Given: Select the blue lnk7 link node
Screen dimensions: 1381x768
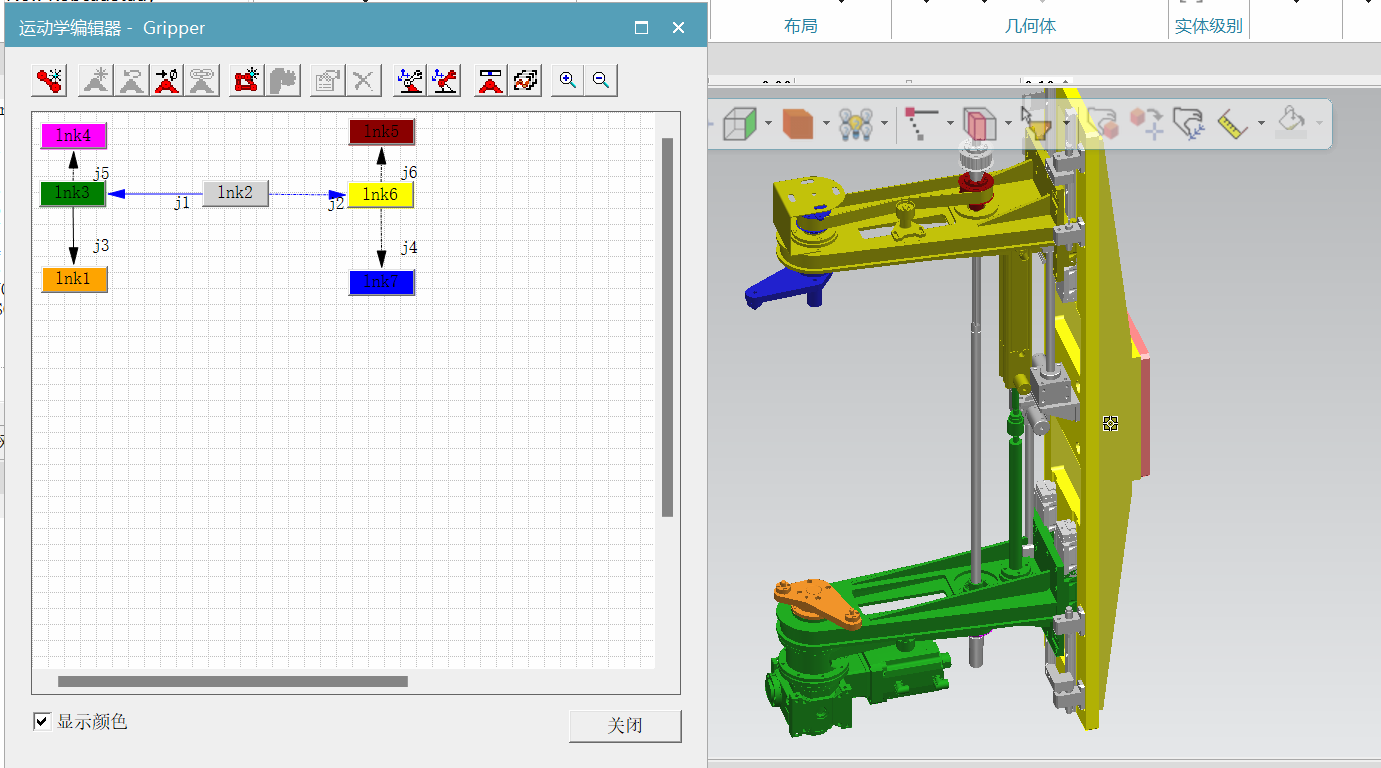Looking at the screenshot, I should 381,283.
